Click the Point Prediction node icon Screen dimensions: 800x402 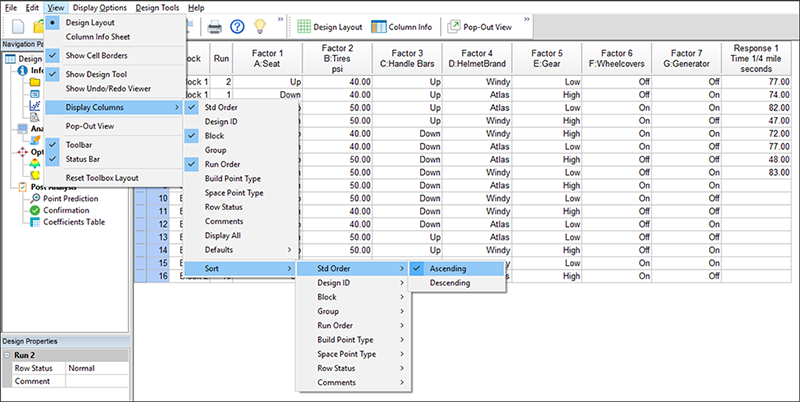pos(33,199)
